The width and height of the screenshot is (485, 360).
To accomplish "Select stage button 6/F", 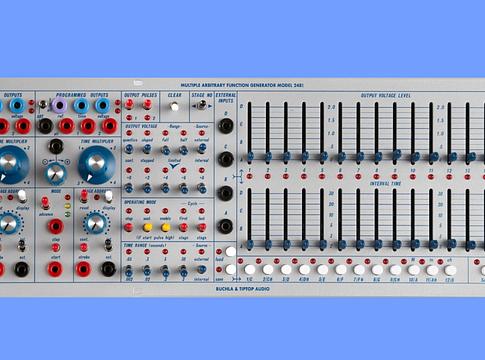I will coord(341,269).
